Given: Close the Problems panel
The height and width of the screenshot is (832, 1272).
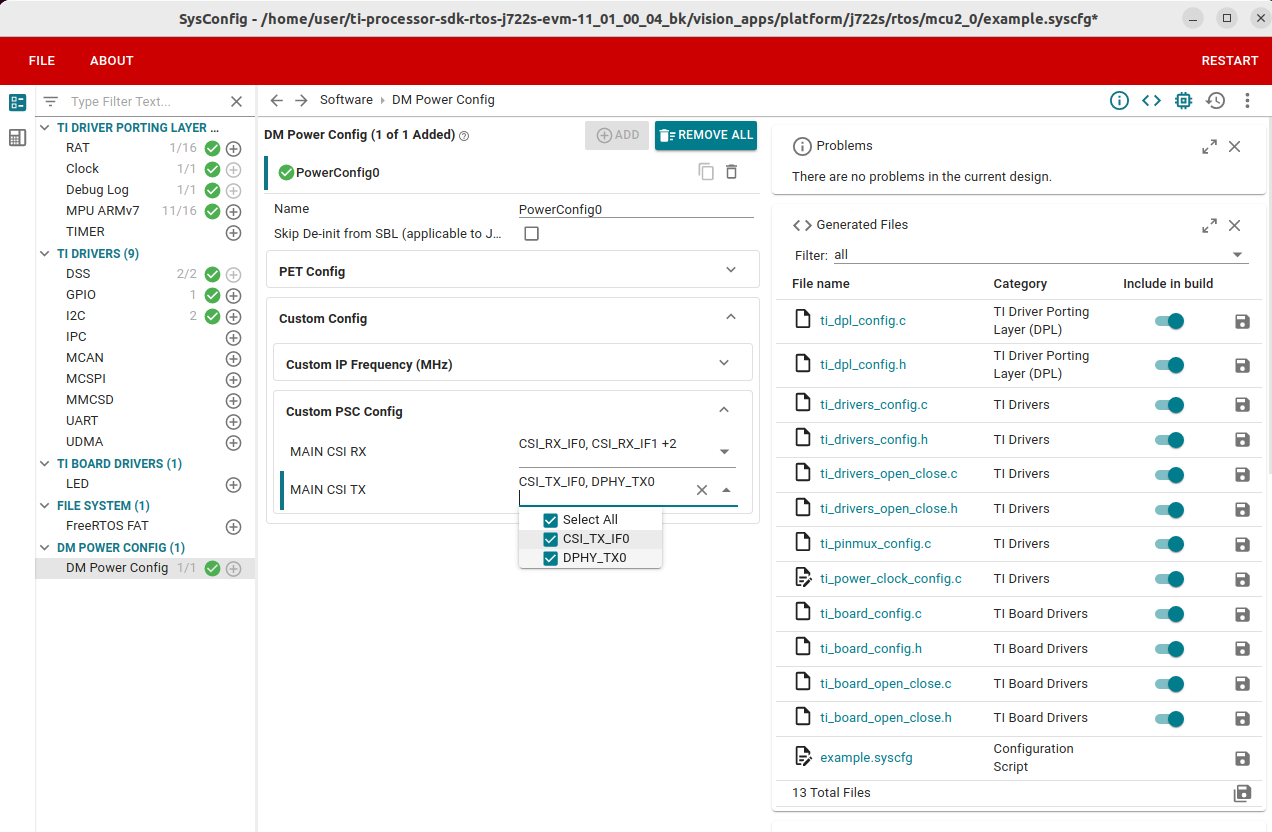Looking at the screenshot, I should point(1234,146).
